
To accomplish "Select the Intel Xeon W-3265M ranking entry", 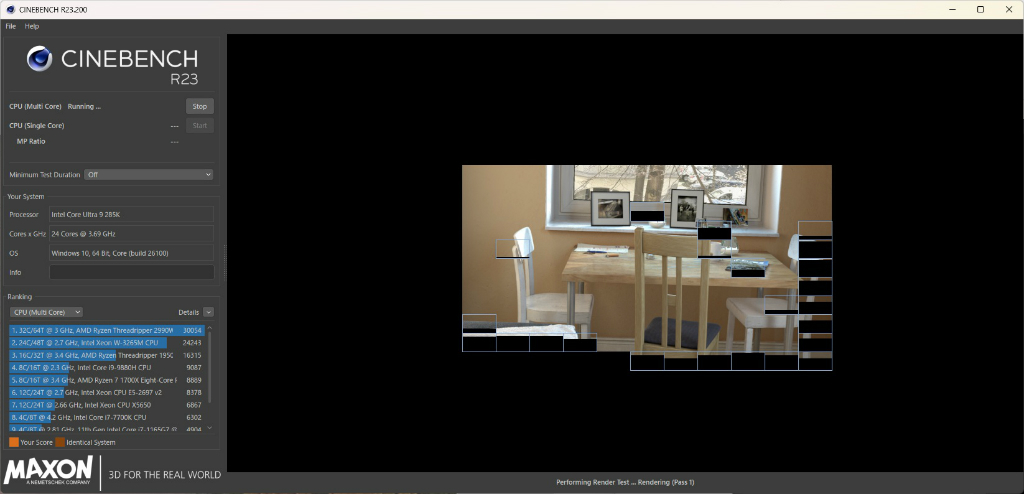I will [x=106, y=342].
